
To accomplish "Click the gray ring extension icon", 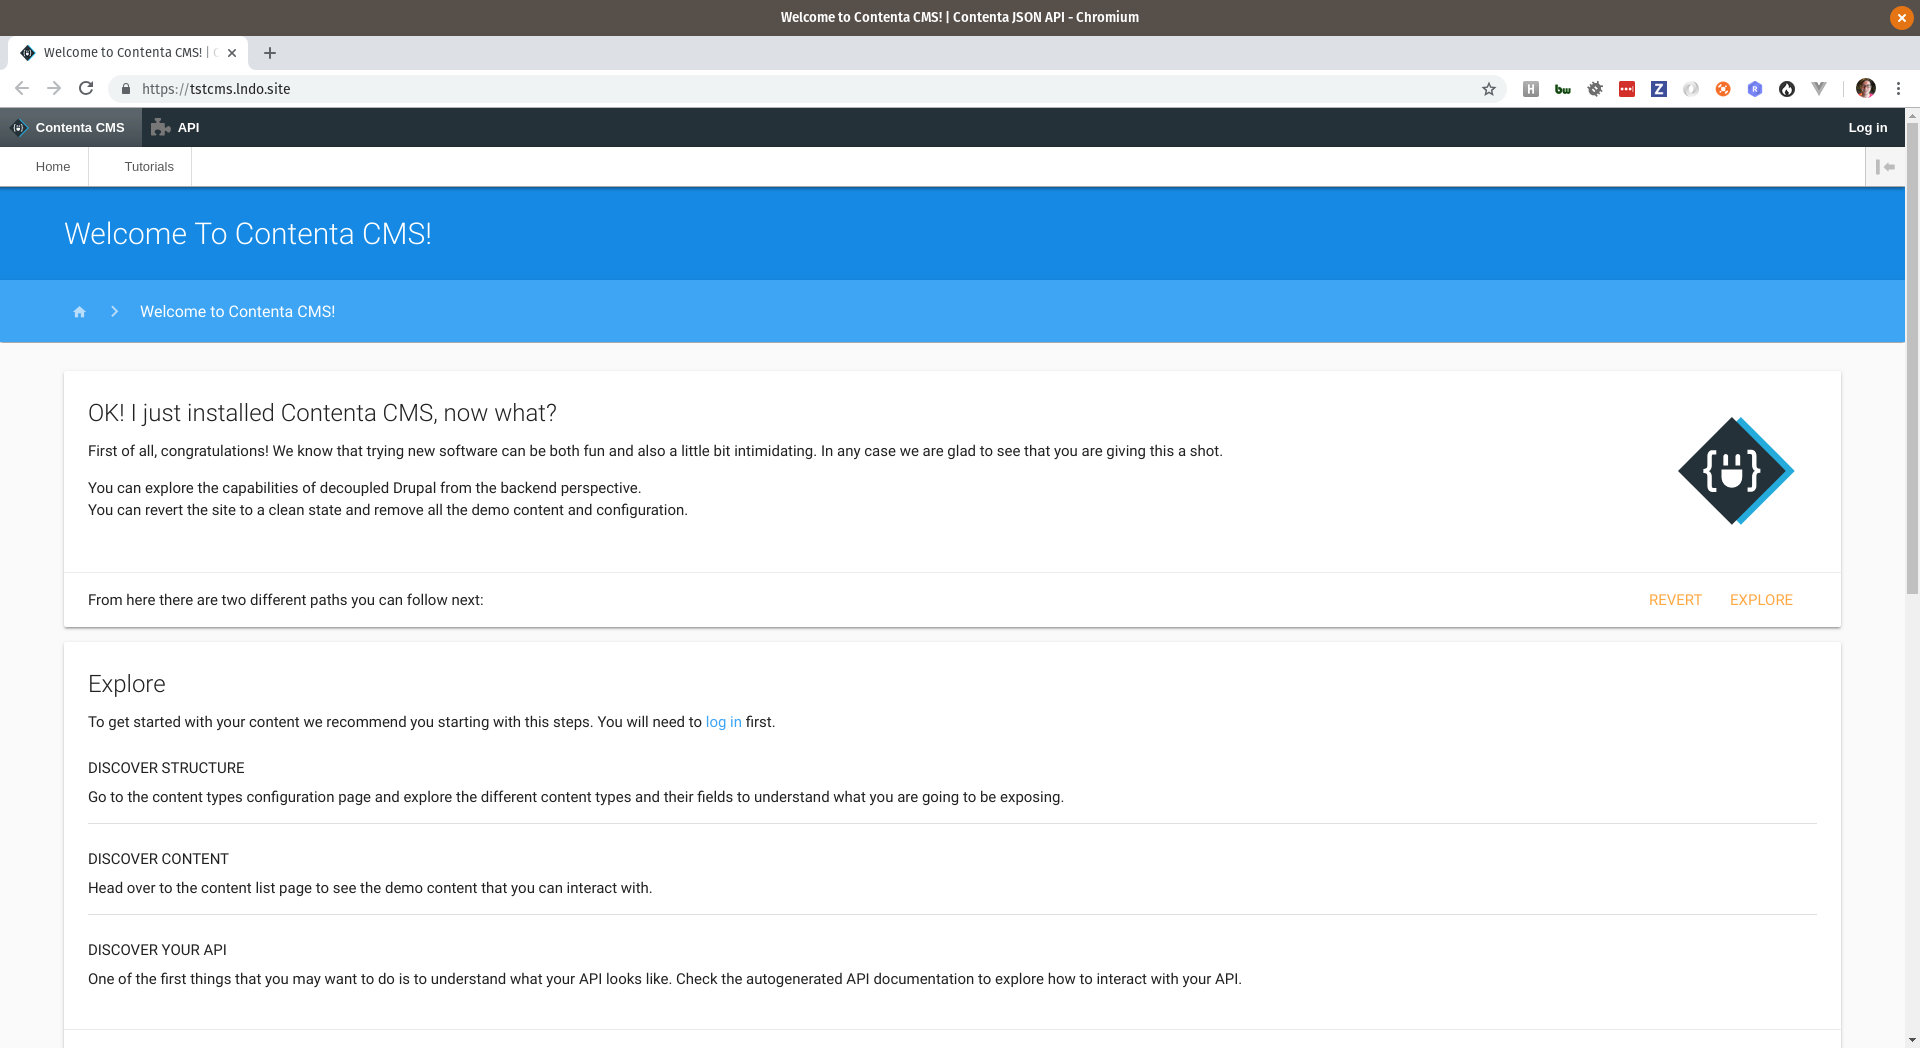I will [x=1691, y=89].
